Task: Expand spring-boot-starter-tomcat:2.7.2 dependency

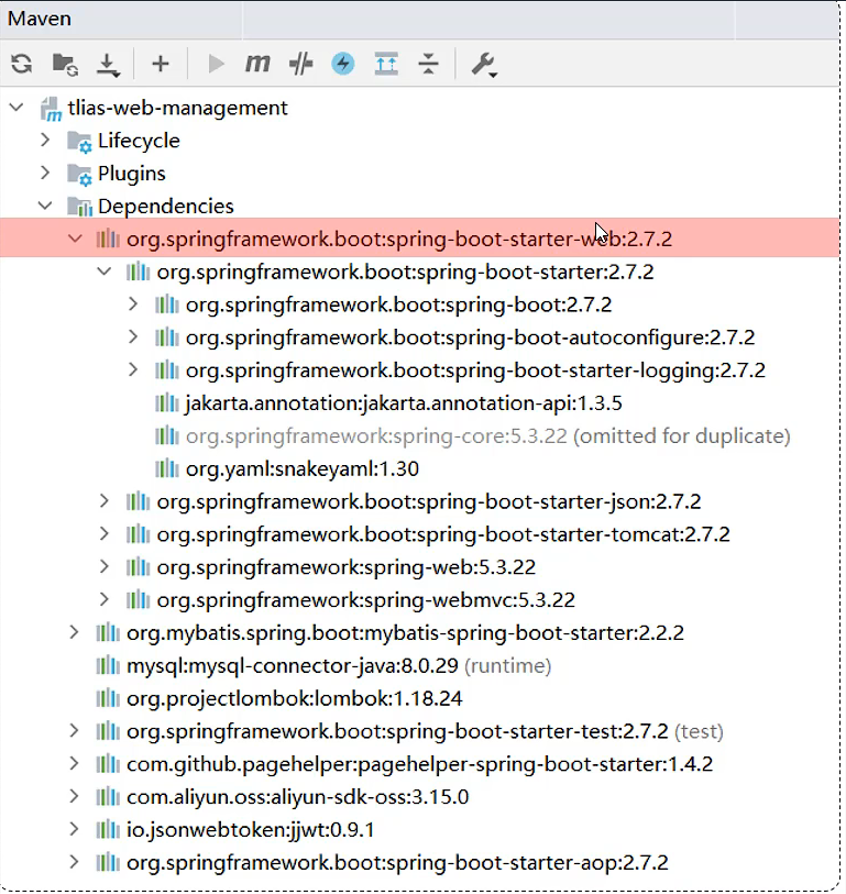Action: [x=104, y=534]
